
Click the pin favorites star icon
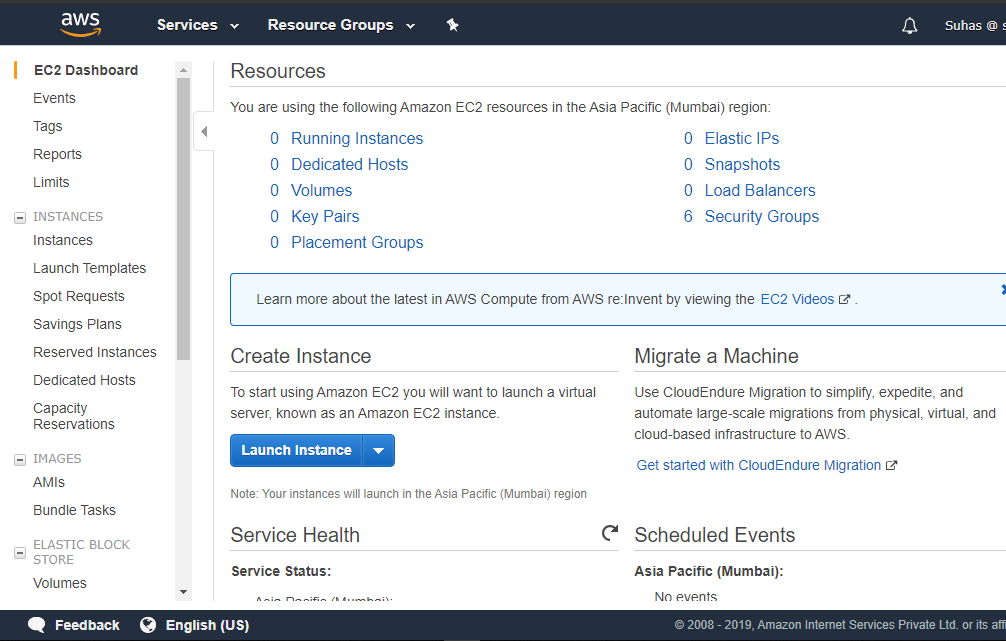[452, 24]
